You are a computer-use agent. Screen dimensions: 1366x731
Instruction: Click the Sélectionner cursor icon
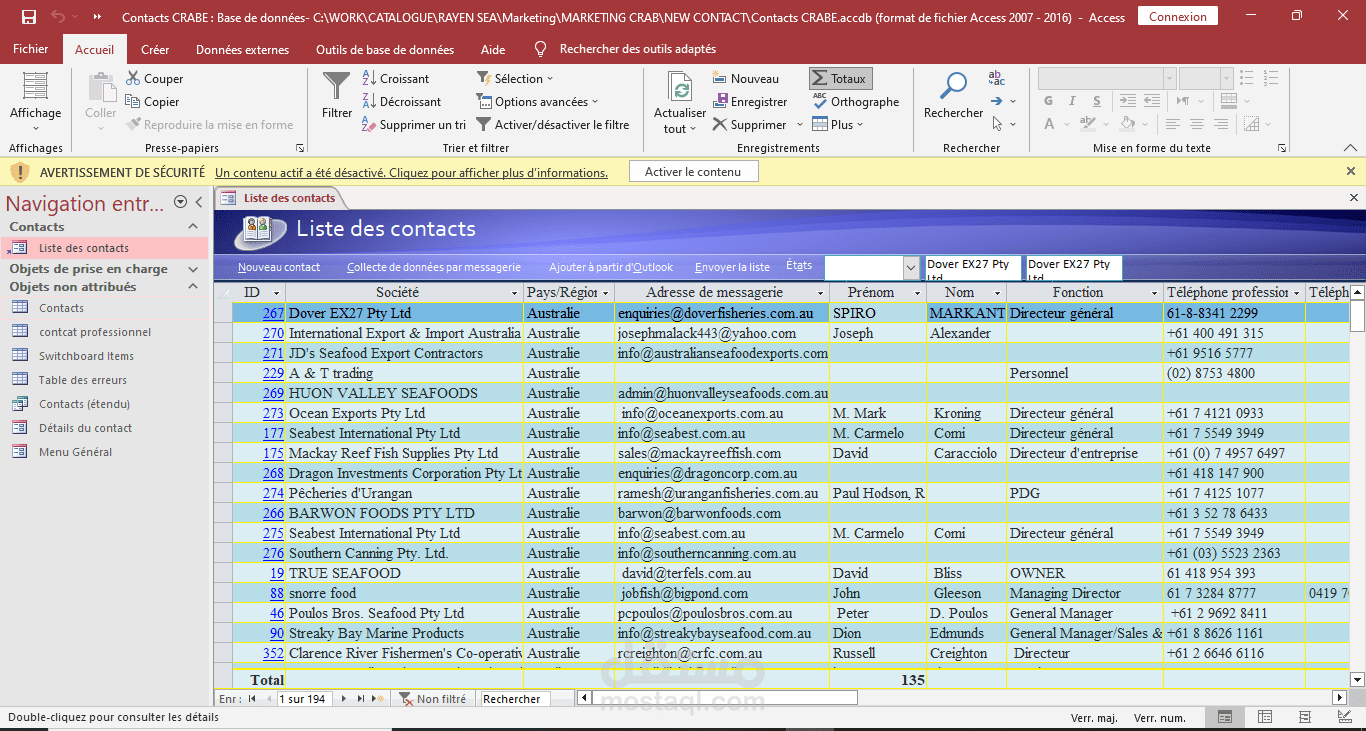tap(997, 124)
